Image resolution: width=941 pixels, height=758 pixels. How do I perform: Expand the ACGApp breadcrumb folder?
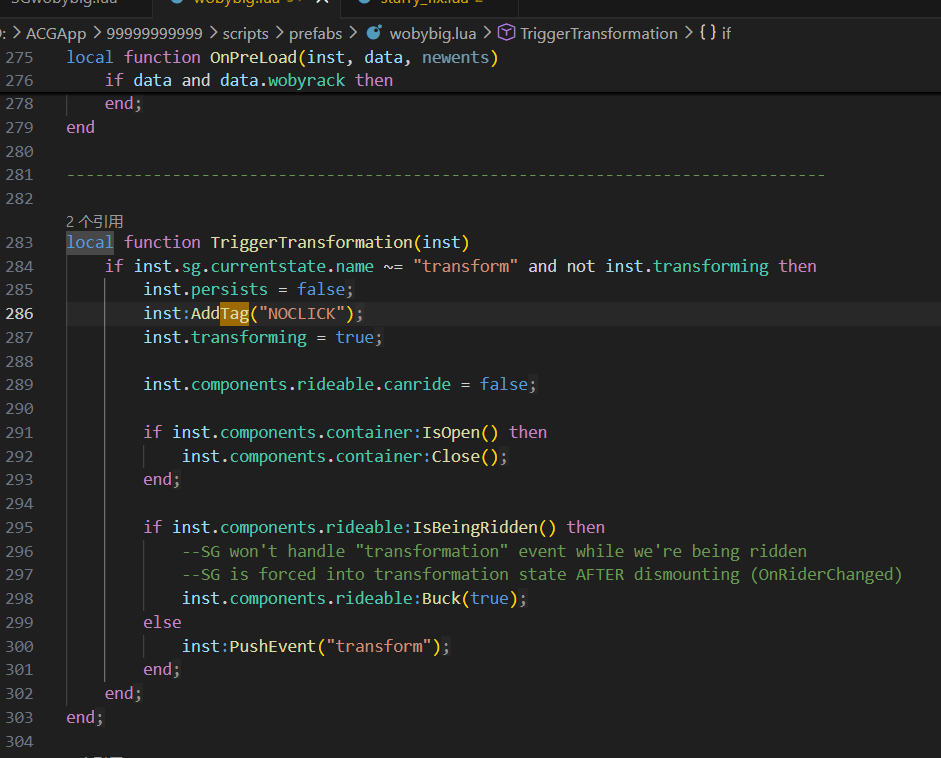(x=56, y=33)
